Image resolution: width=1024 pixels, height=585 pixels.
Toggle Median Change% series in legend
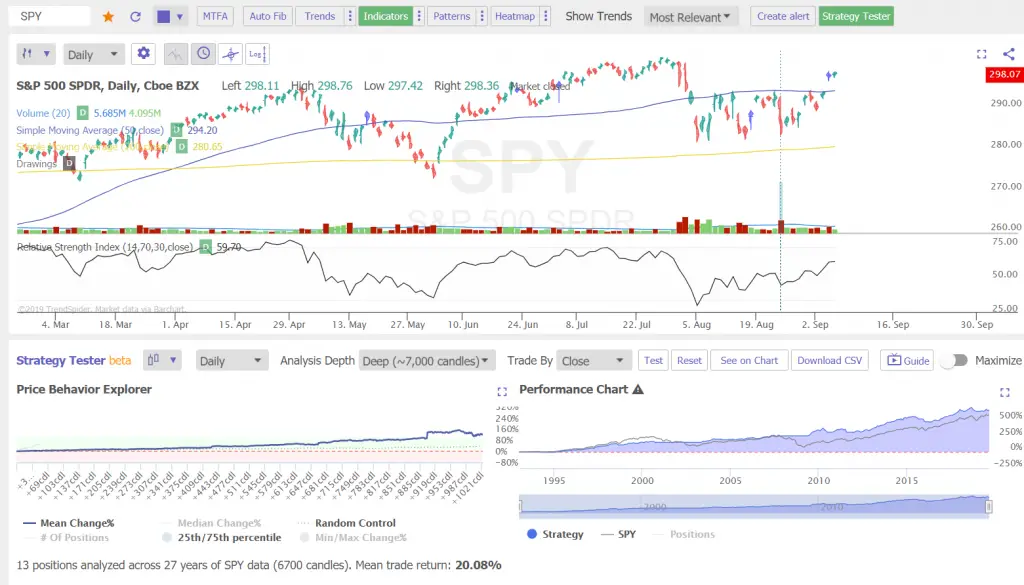pyautogui.click(x=211, y=523)
